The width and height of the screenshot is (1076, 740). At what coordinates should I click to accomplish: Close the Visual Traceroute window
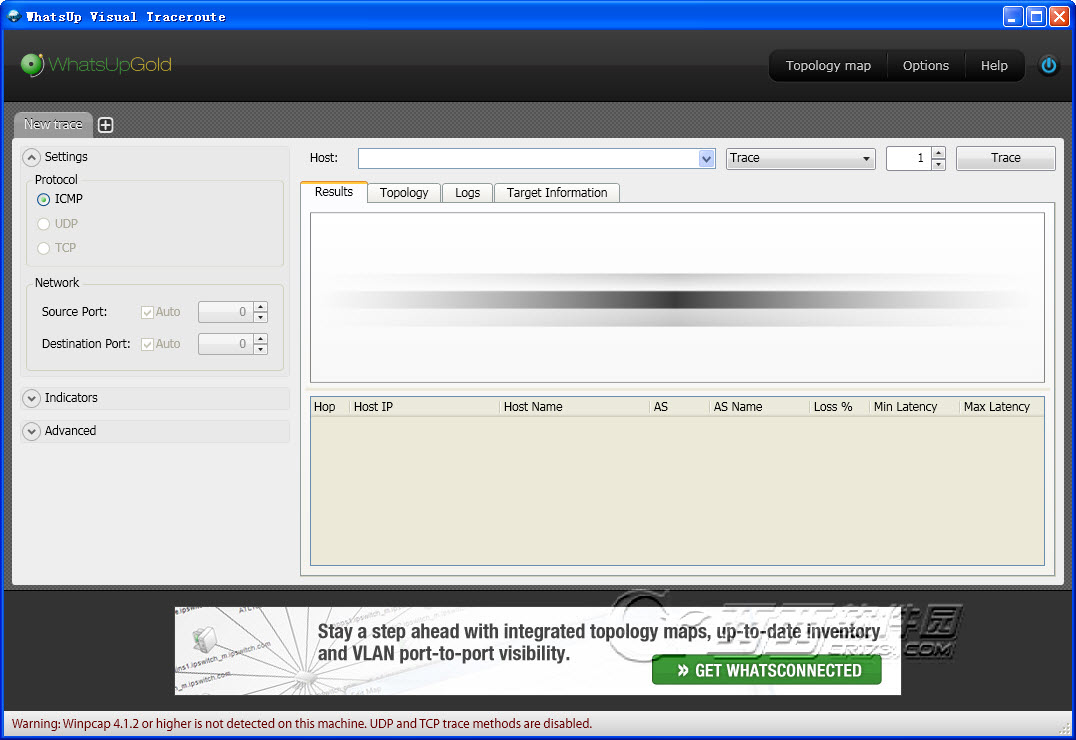pos(1060,16)
